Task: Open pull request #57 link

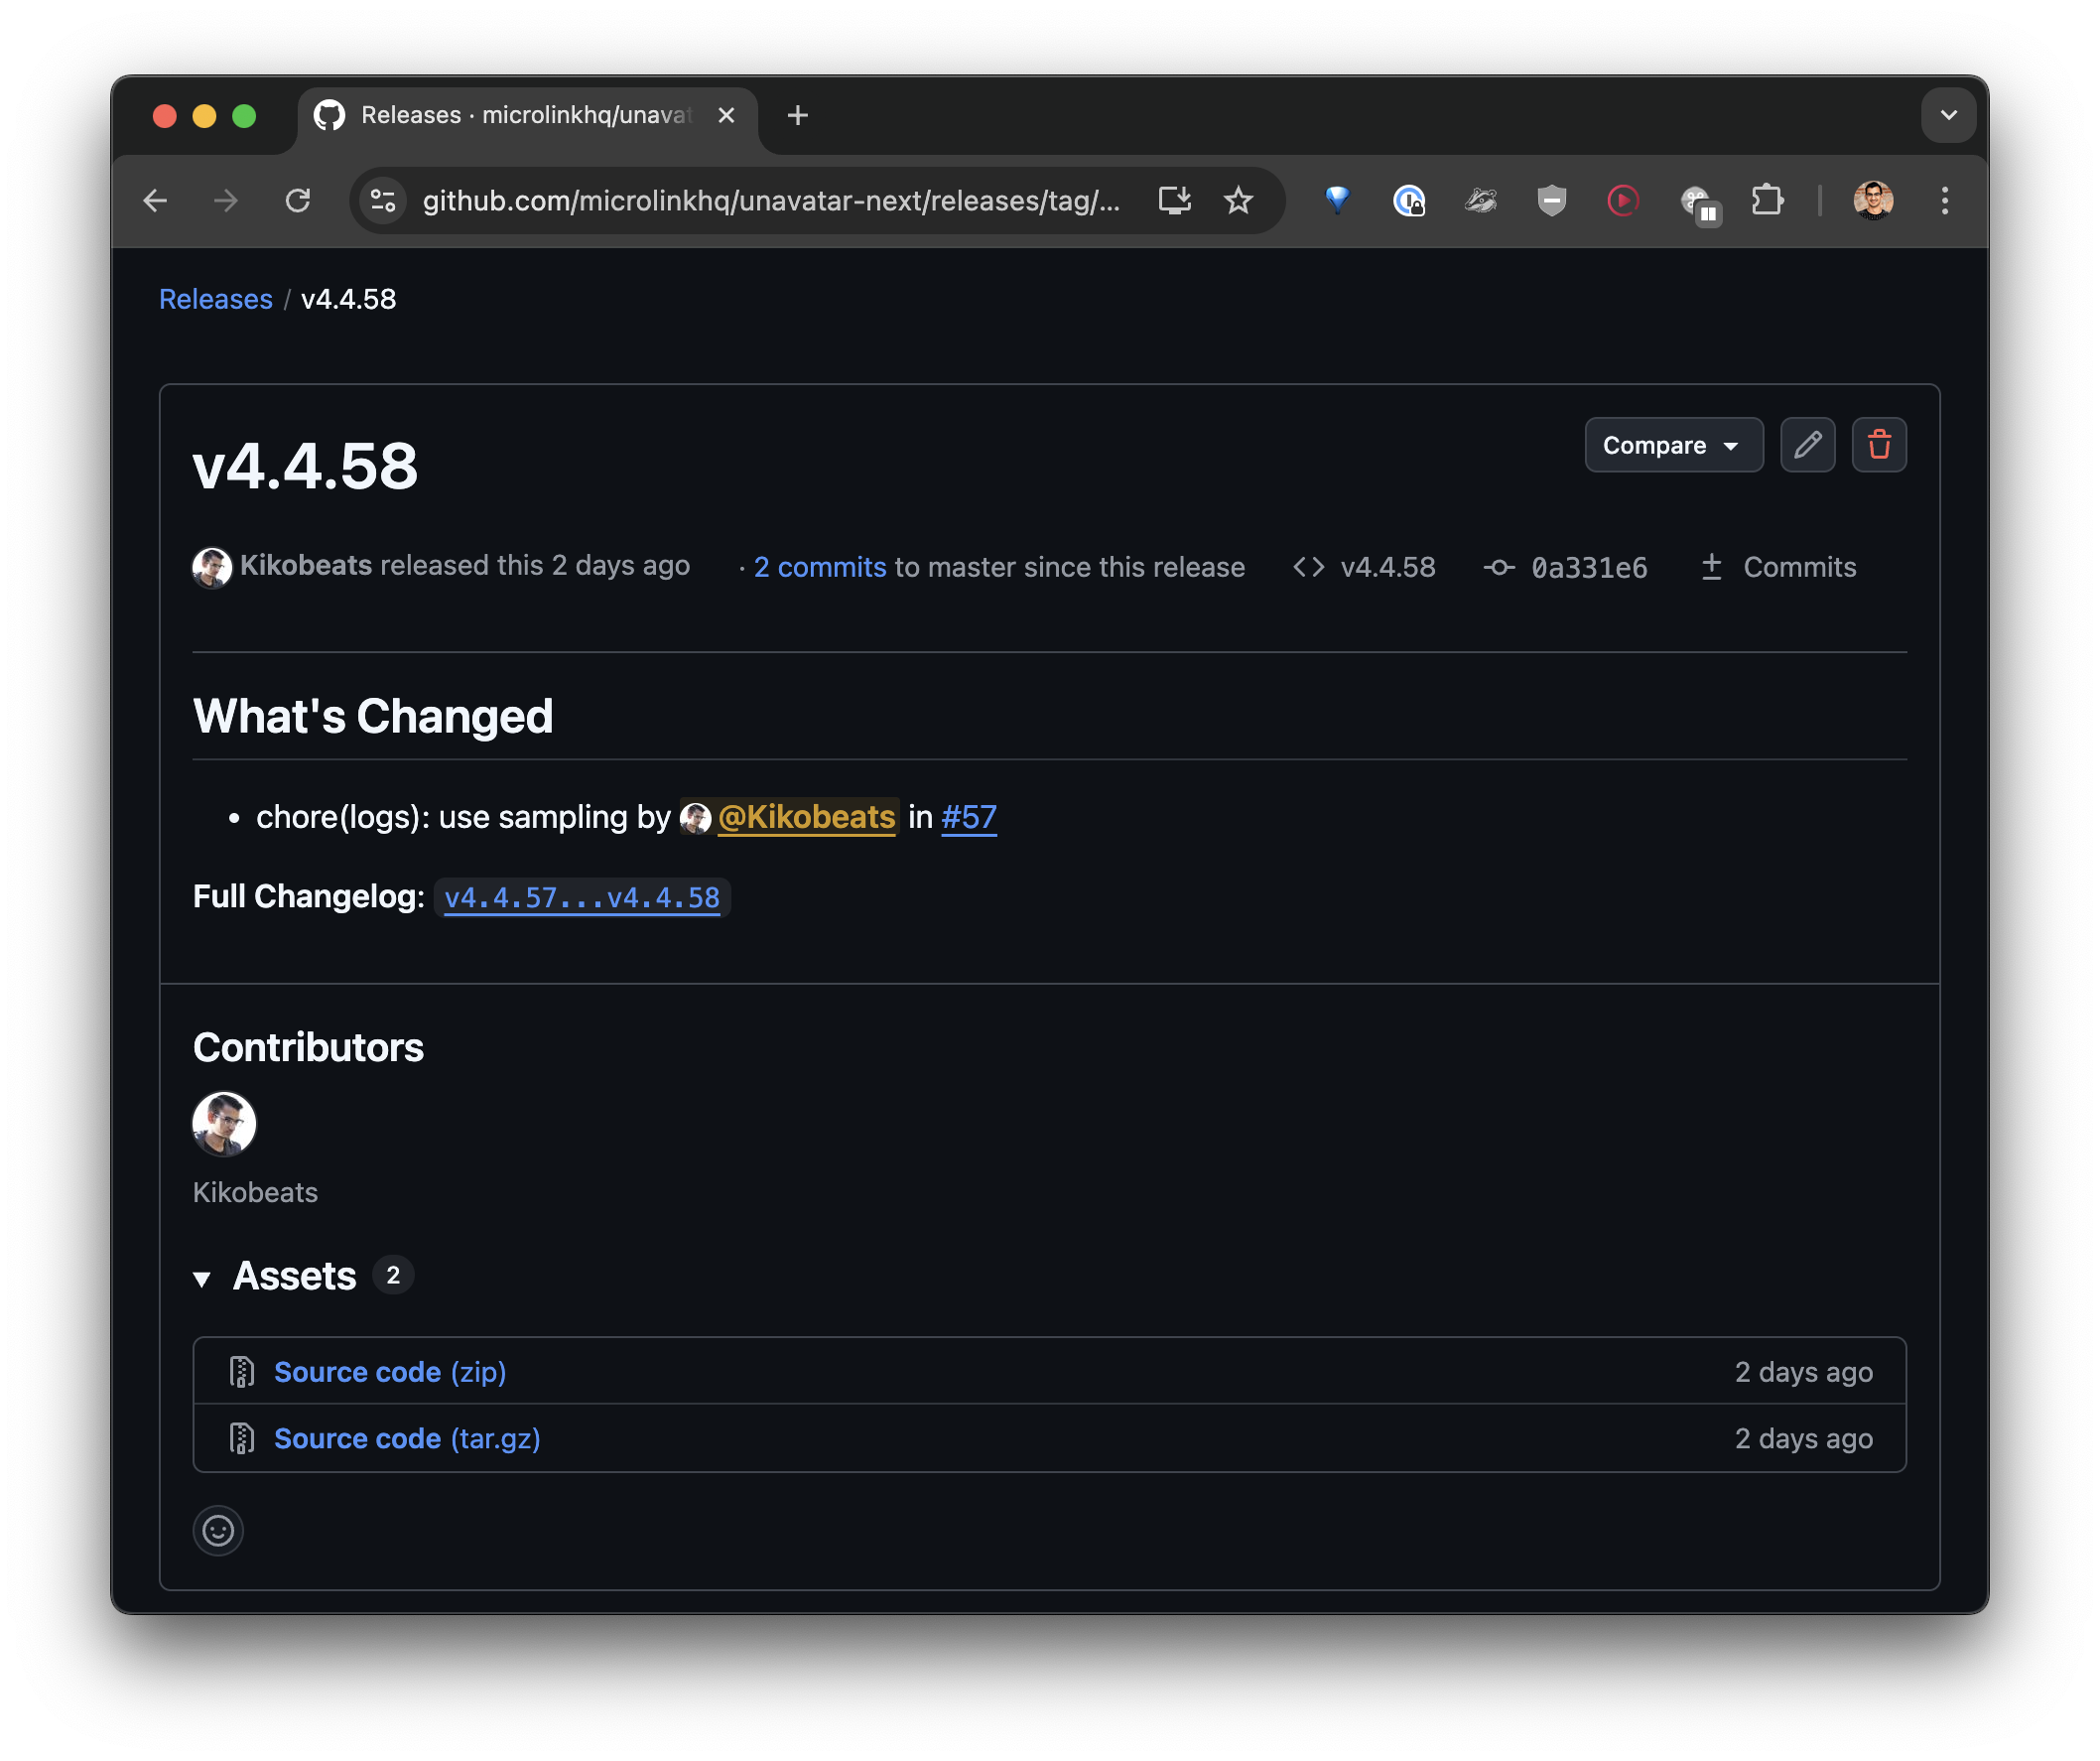Action: point(968,817)
